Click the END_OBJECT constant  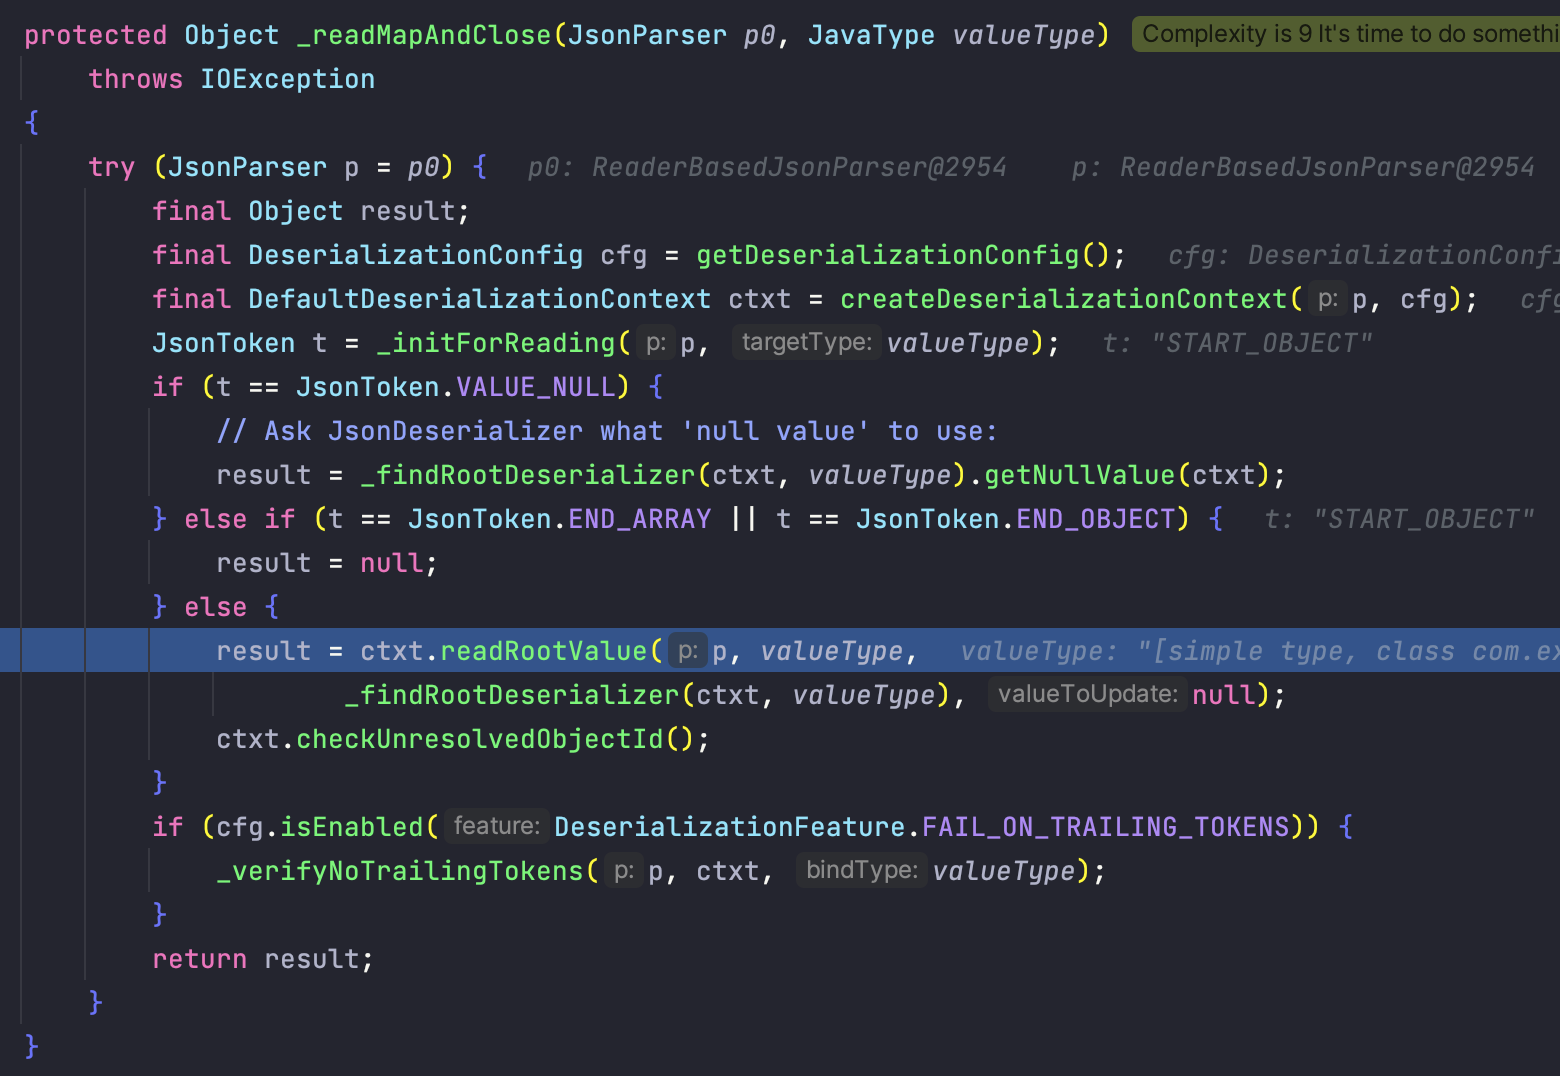(x=1096, y=519)
